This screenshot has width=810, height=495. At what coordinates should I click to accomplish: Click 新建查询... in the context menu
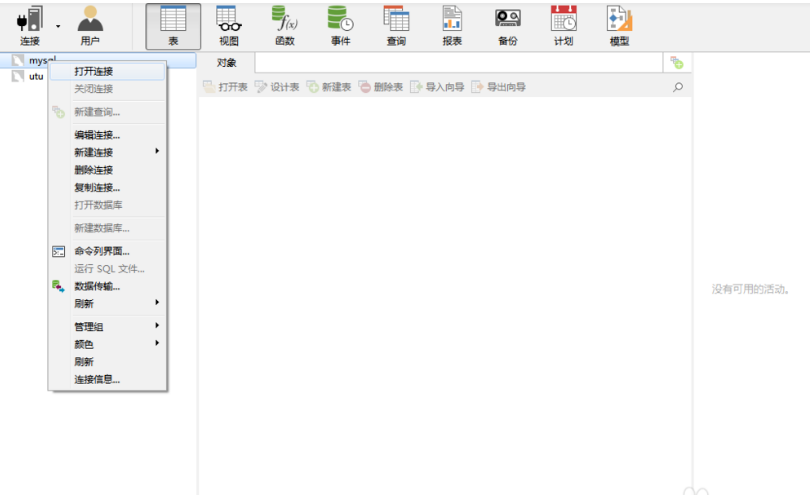[x=107, y=112]
